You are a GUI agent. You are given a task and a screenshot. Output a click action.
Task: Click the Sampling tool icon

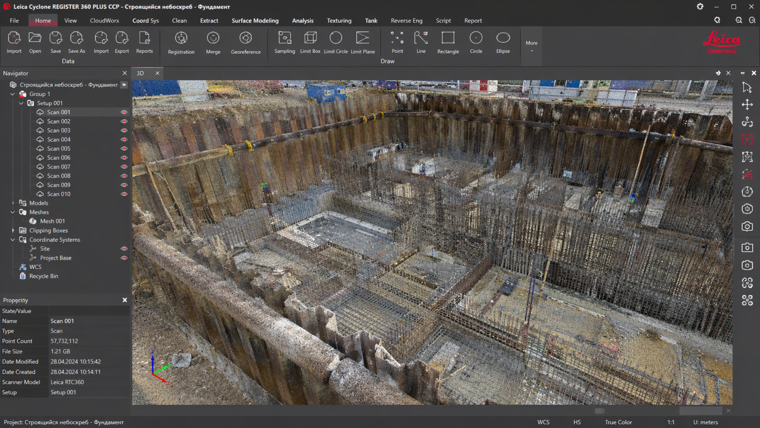pyautogui.click(x=285, y=38)
